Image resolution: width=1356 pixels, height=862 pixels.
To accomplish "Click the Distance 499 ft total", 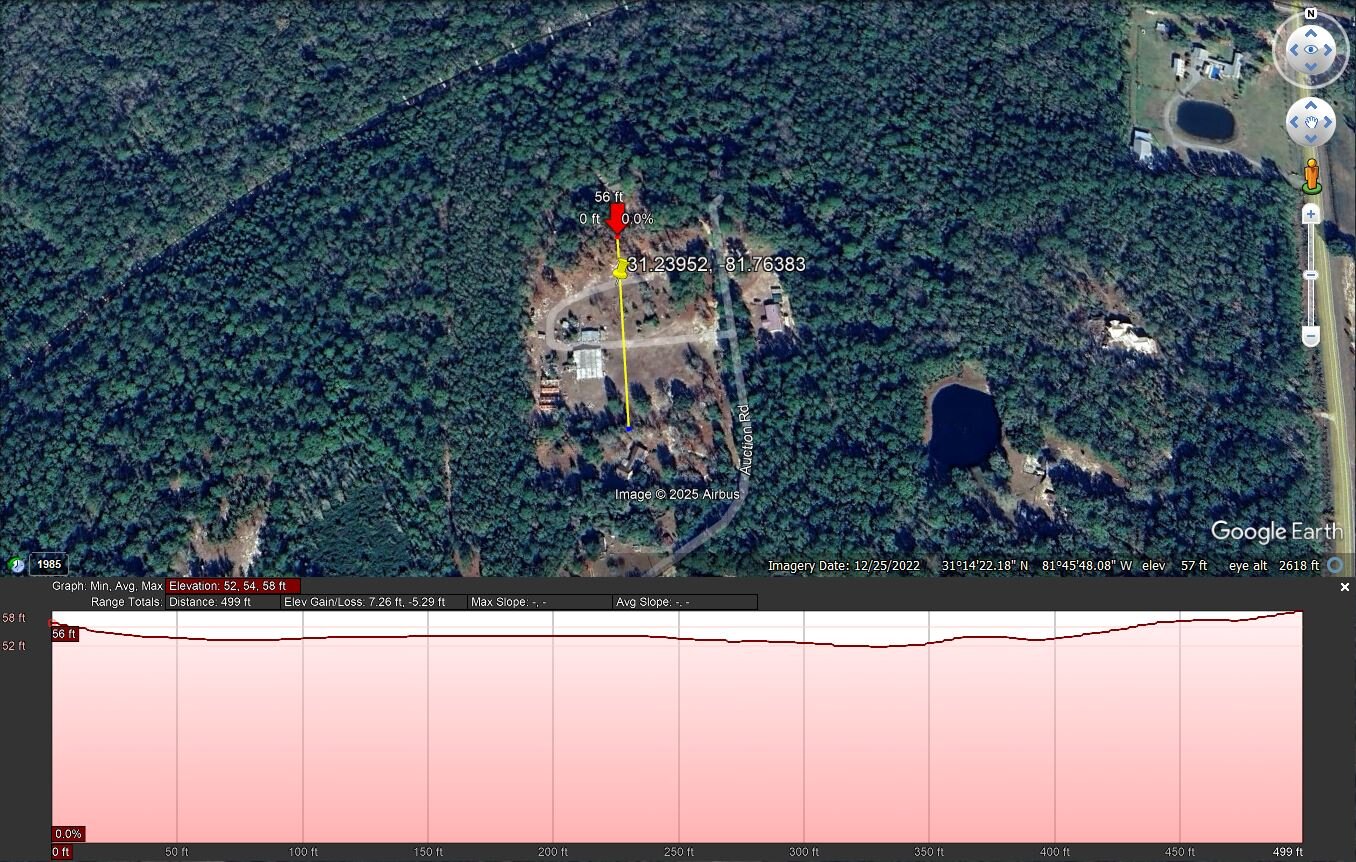I will click(222, 602).
